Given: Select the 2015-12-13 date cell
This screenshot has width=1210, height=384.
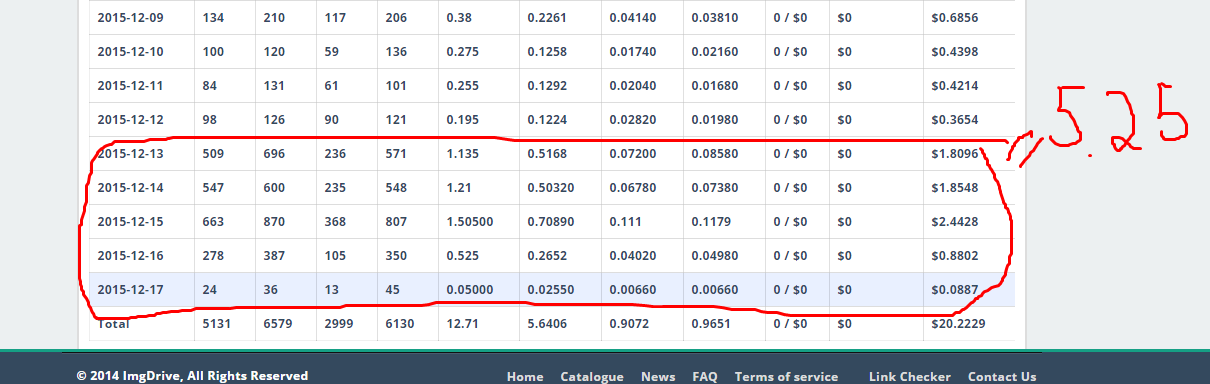Looking at the screenshot, I should pyautogui.click(x=130, y=154).
